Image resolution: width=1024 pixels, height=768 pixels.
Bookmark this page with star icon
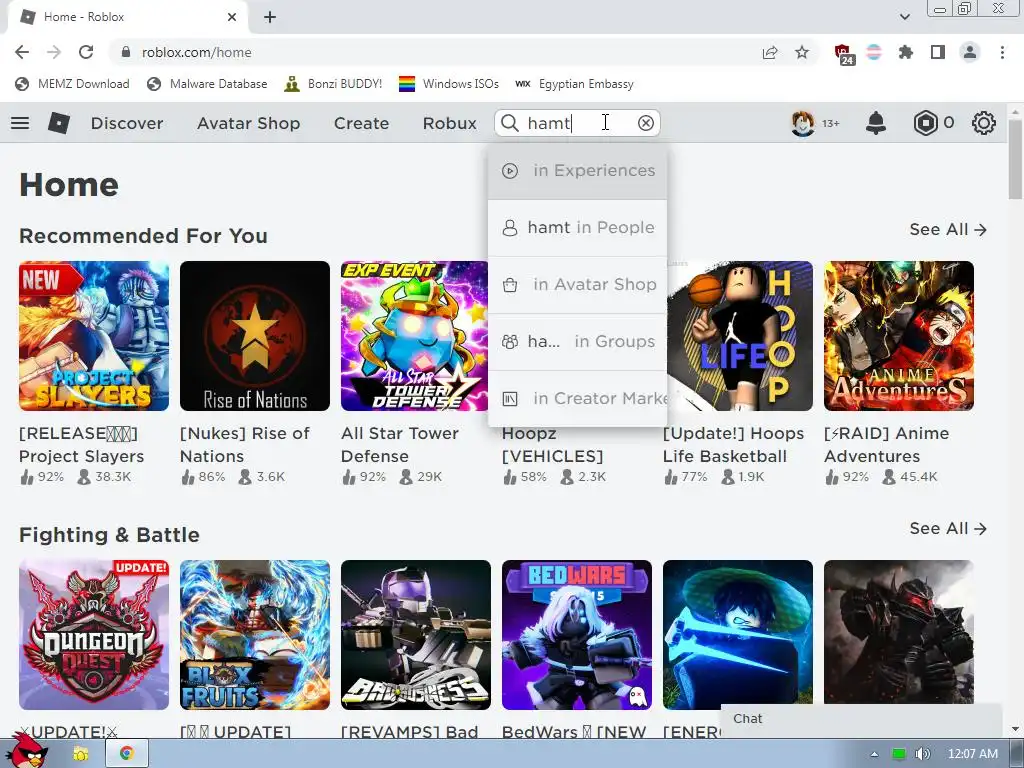coord(802,52)
